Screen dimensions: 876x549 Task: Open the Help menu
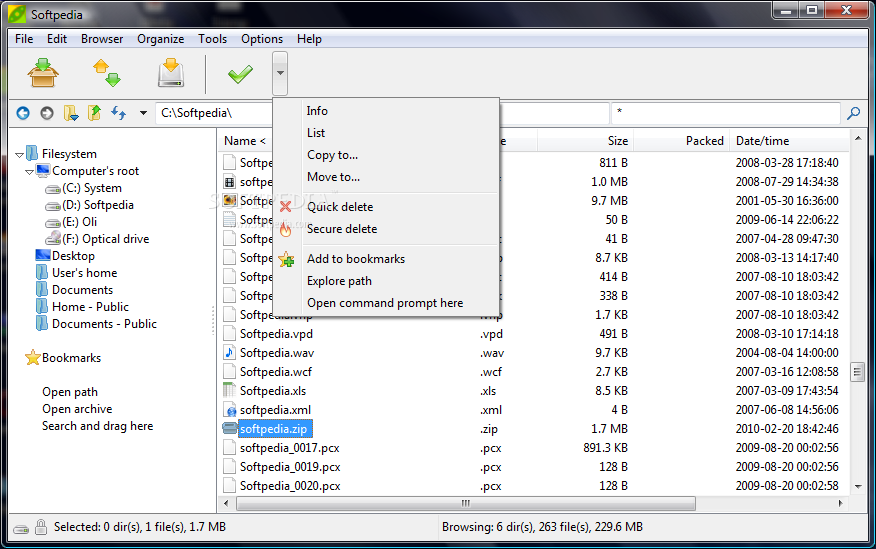tap(309, 39)
